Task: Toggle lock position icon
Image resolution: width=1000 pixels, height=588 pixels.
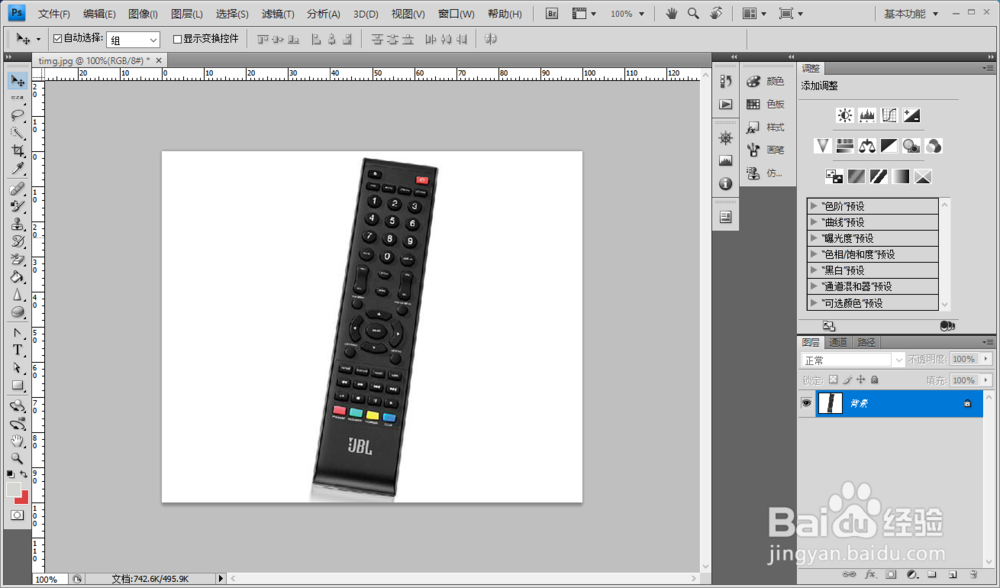Action: [x=860, y=379]
